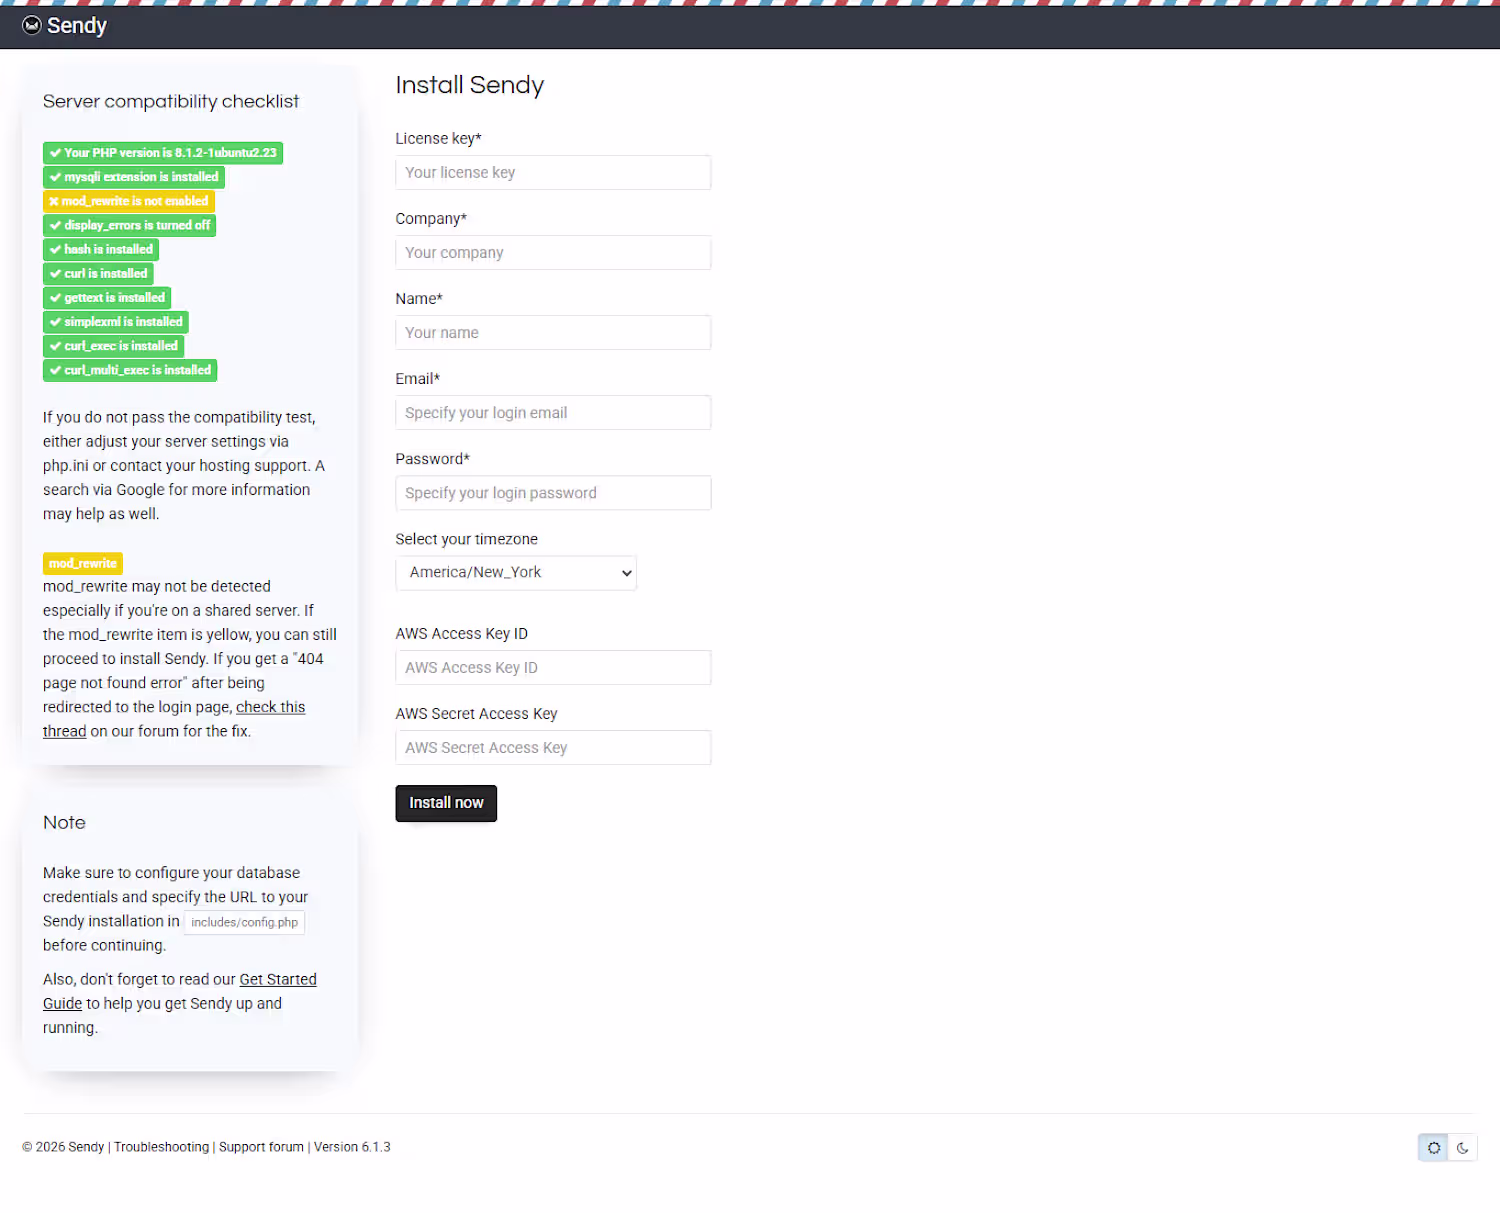The image size is (1500, 1213).
Task: Focus the Company input field
Action: 553,253
